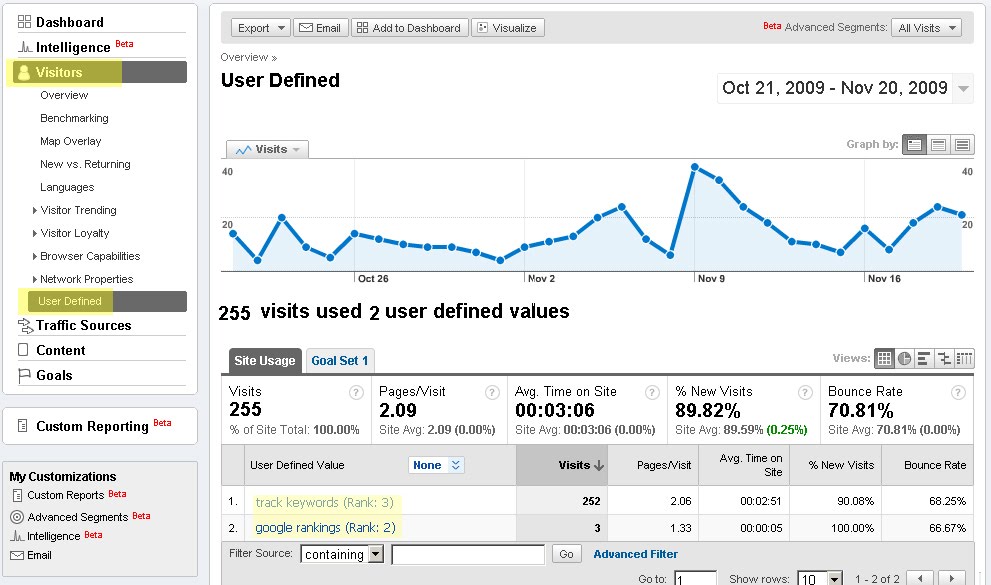The height and width of the screenshot is (585, 991).
Task: Click the question mark beside Bounce Rate
Action: pyautogui.click(x=956, y=391)
